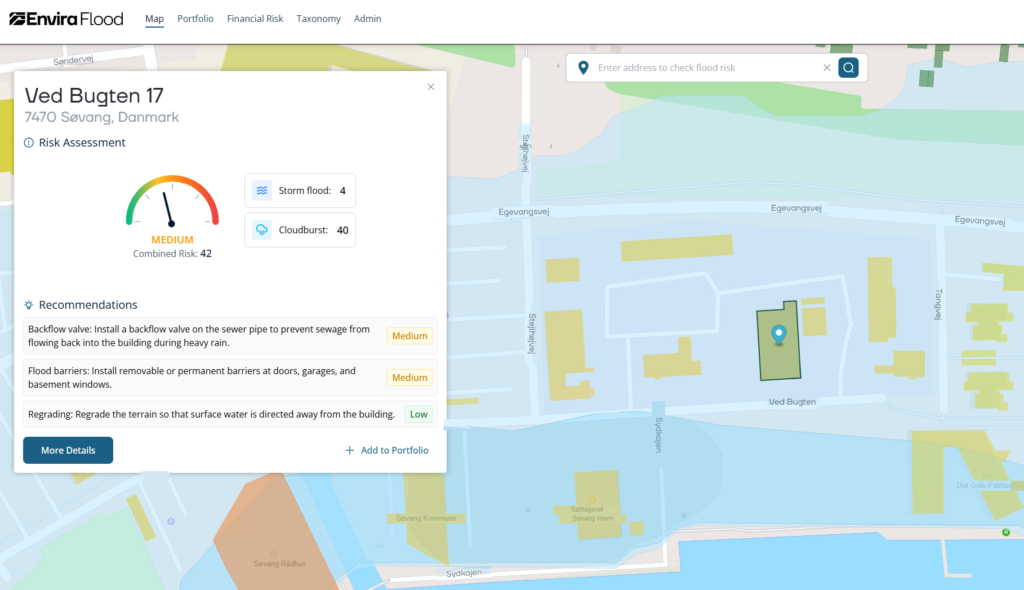Click the green marker at map's right edge
The width and height of the screenshot is (1024, 590).
pyautogui.click(x=1006, y=533)
